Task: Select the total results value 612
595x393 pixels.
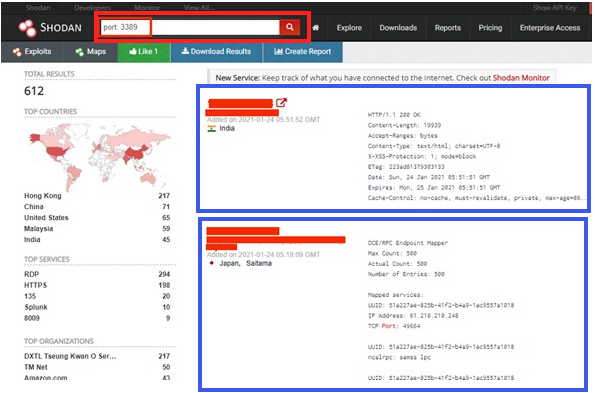Action: 34,91
